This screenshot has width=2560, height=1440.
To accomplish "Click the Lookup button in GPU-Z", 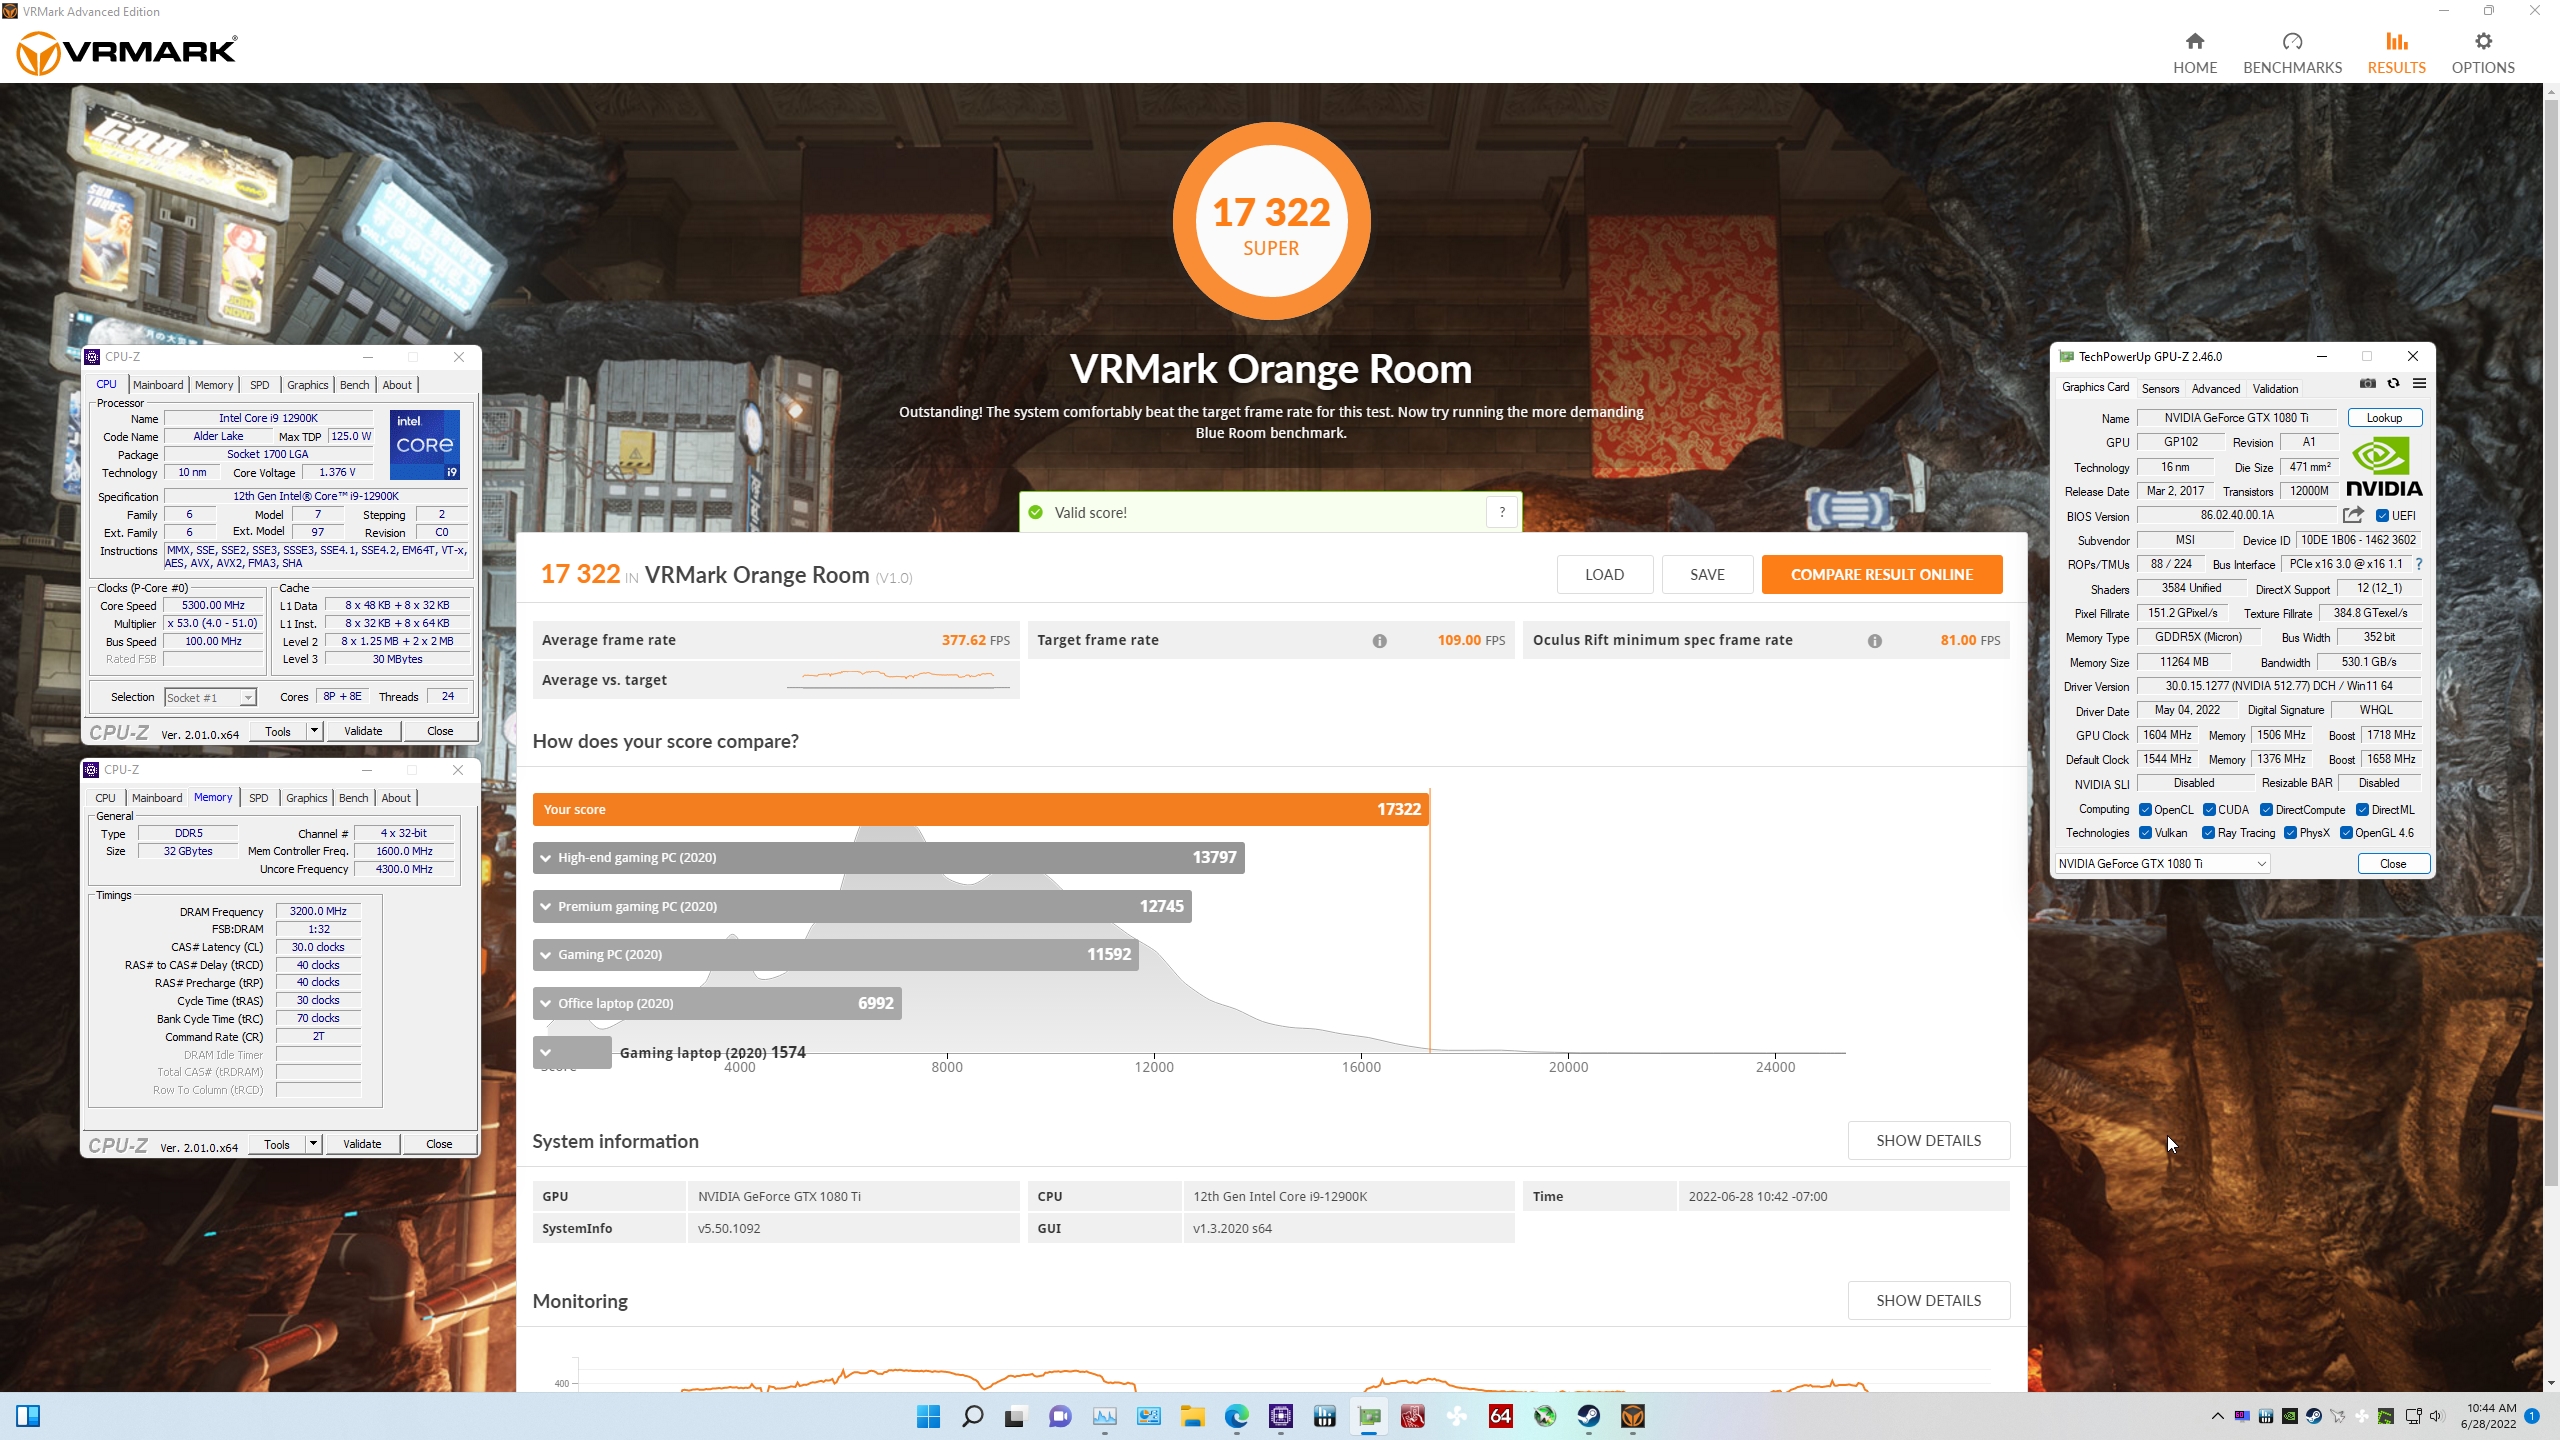I will (x=2384, y=418).
